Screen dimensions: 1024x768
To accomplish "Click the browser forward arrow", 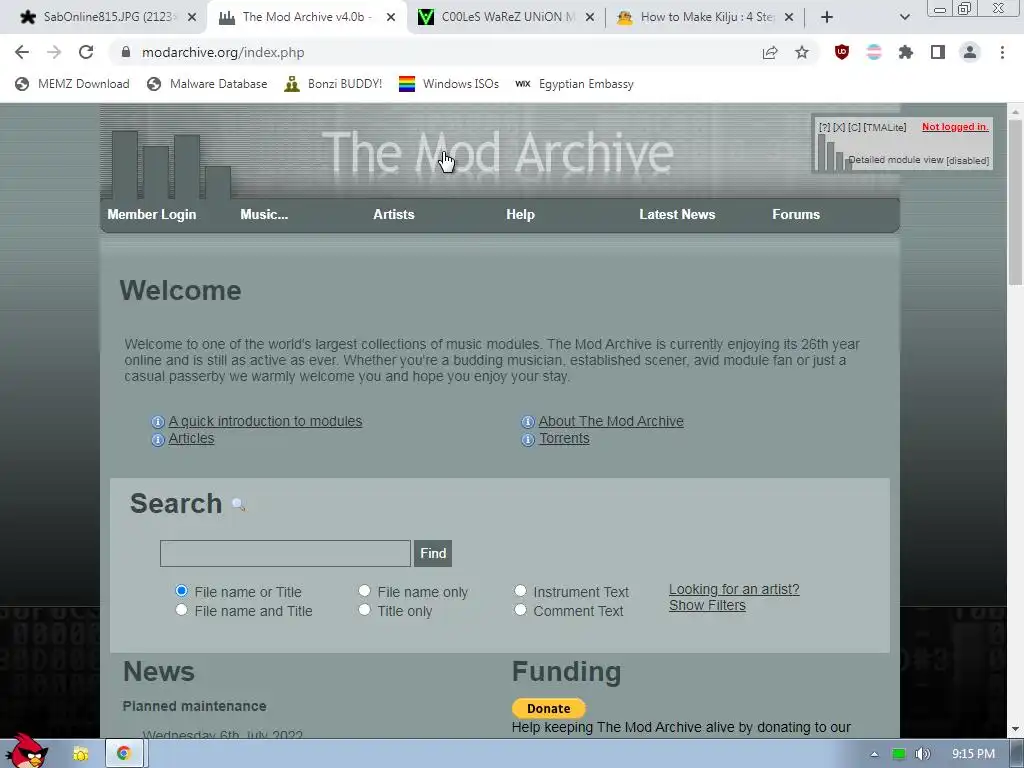I will click(54, 52).
